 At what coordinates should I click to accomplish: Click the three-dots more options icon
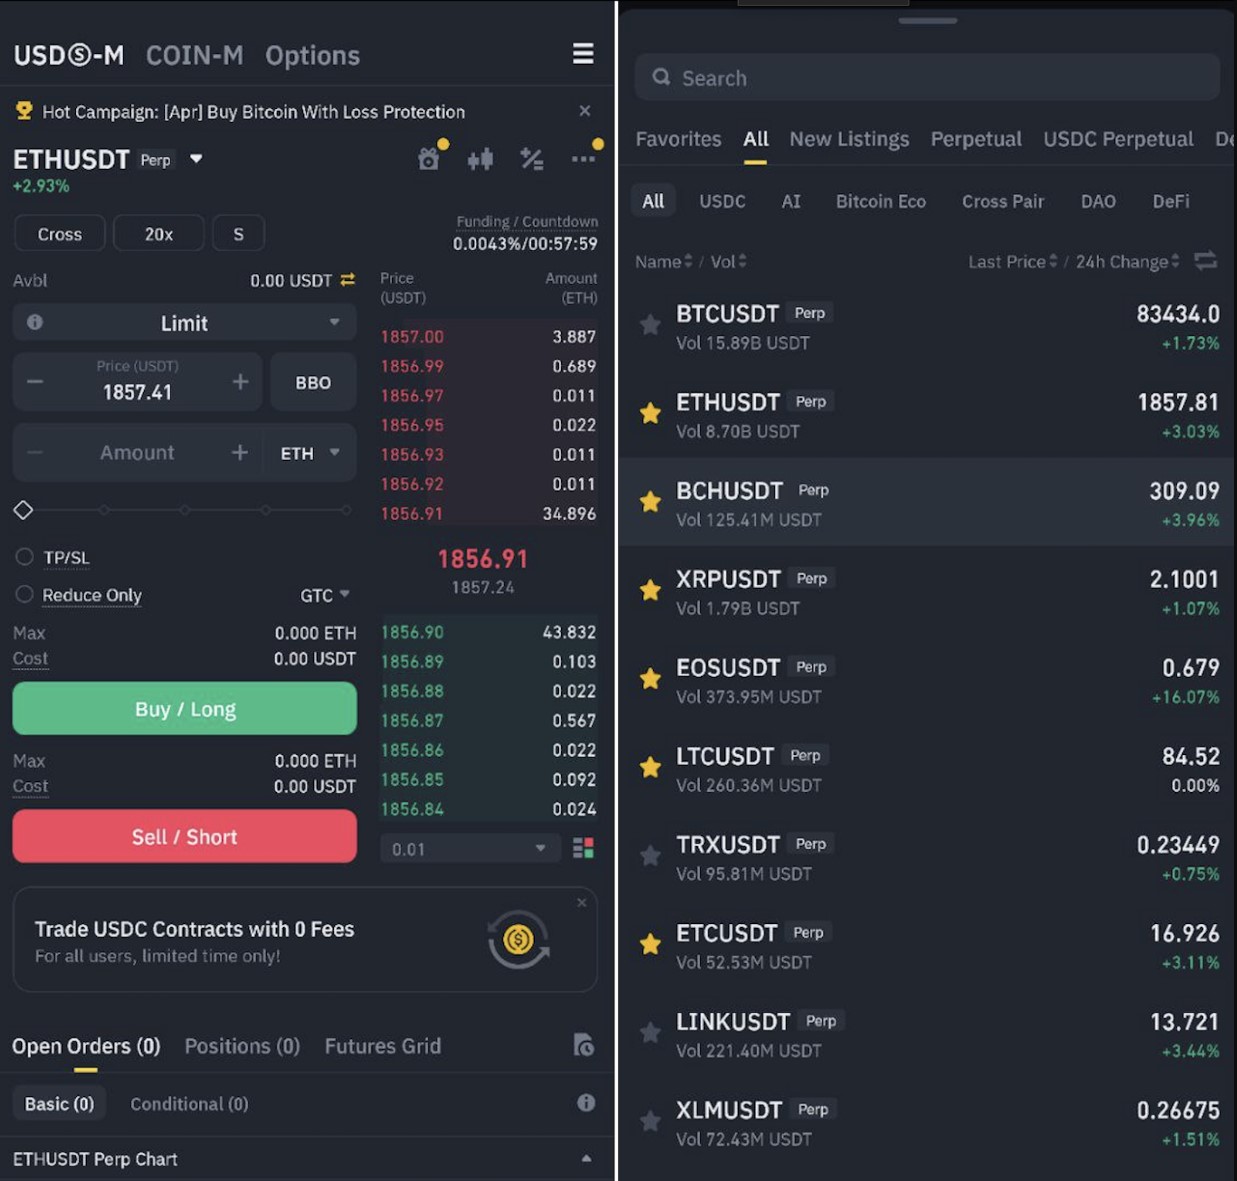583,159
